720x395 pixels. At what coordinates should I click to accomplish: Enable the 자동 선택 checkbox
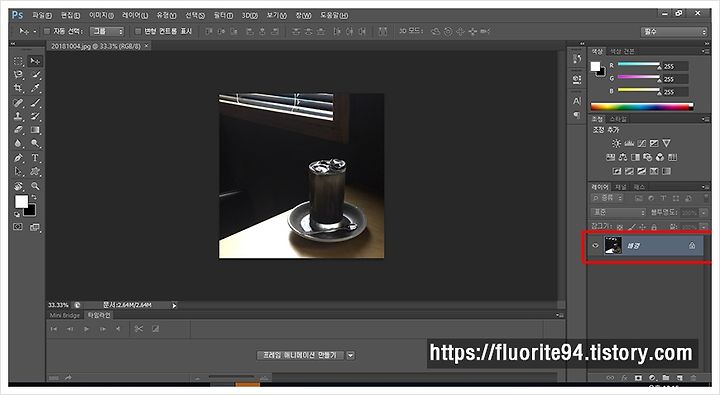pyautogui.click(x=47, y=31)
